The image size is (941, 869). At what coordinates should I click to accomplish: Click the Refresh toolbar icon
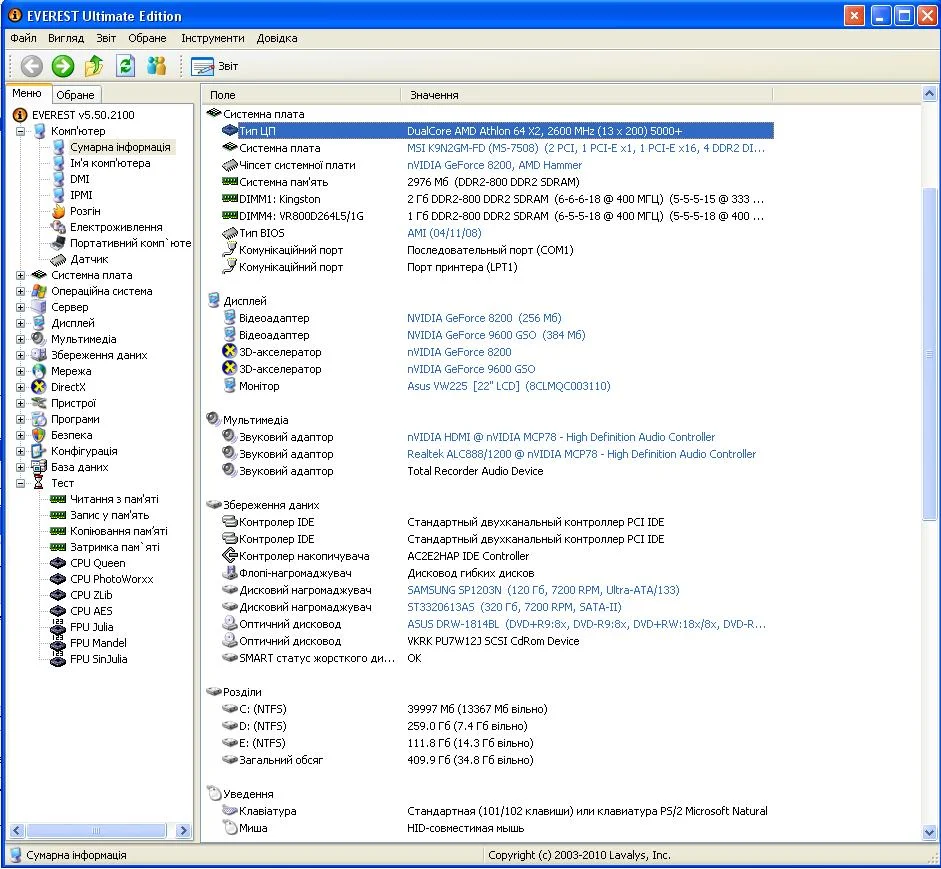pos(125,66)
